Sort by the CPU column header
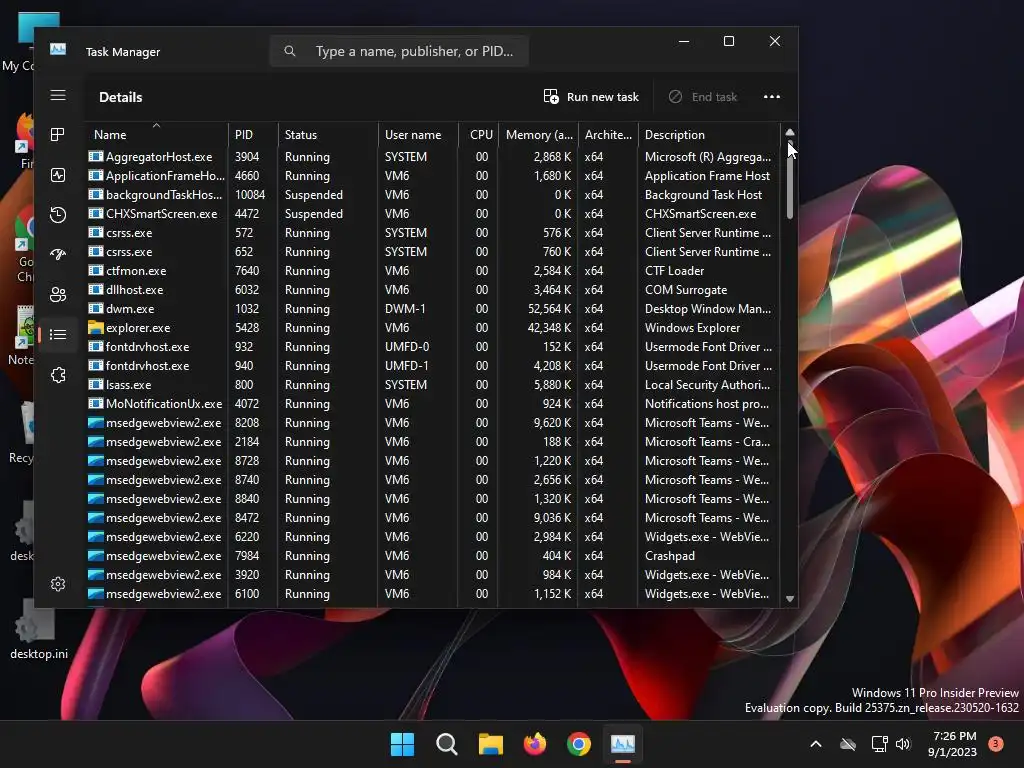This screenshot has height=768, width=1024. click(481, 135)
